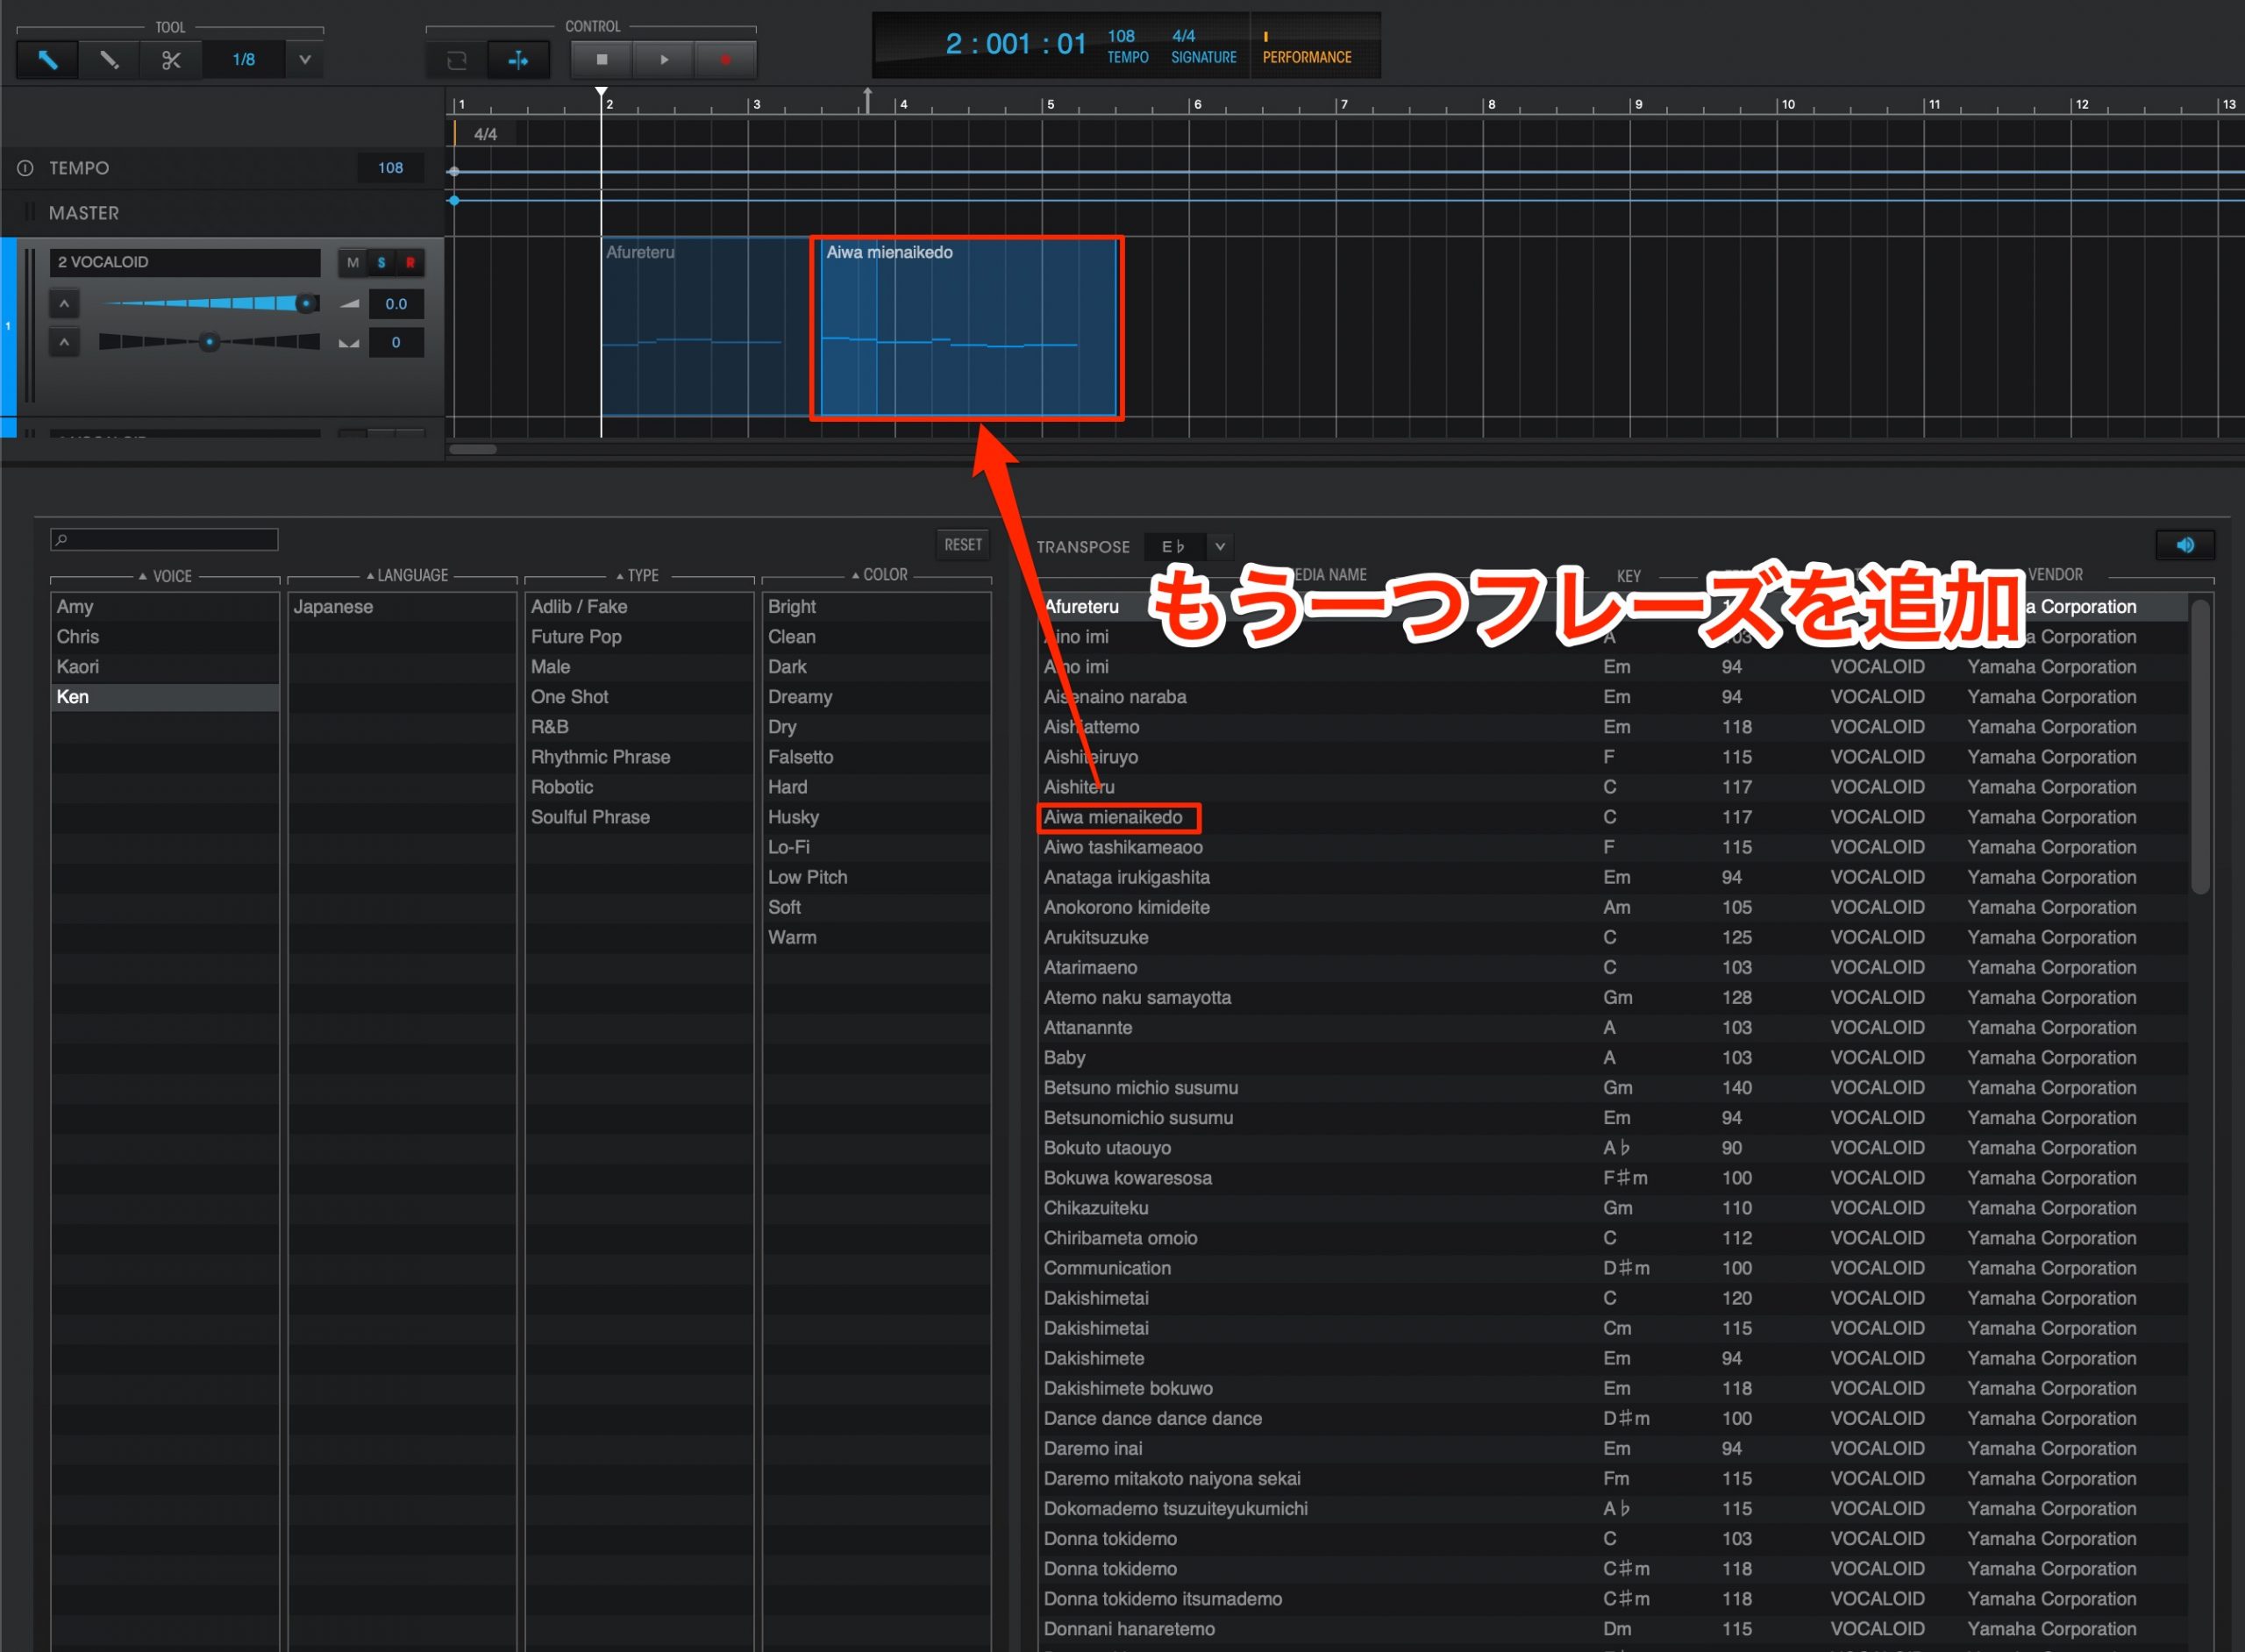Open the 1/8 quantize dropdown arrow

point(305,60)
